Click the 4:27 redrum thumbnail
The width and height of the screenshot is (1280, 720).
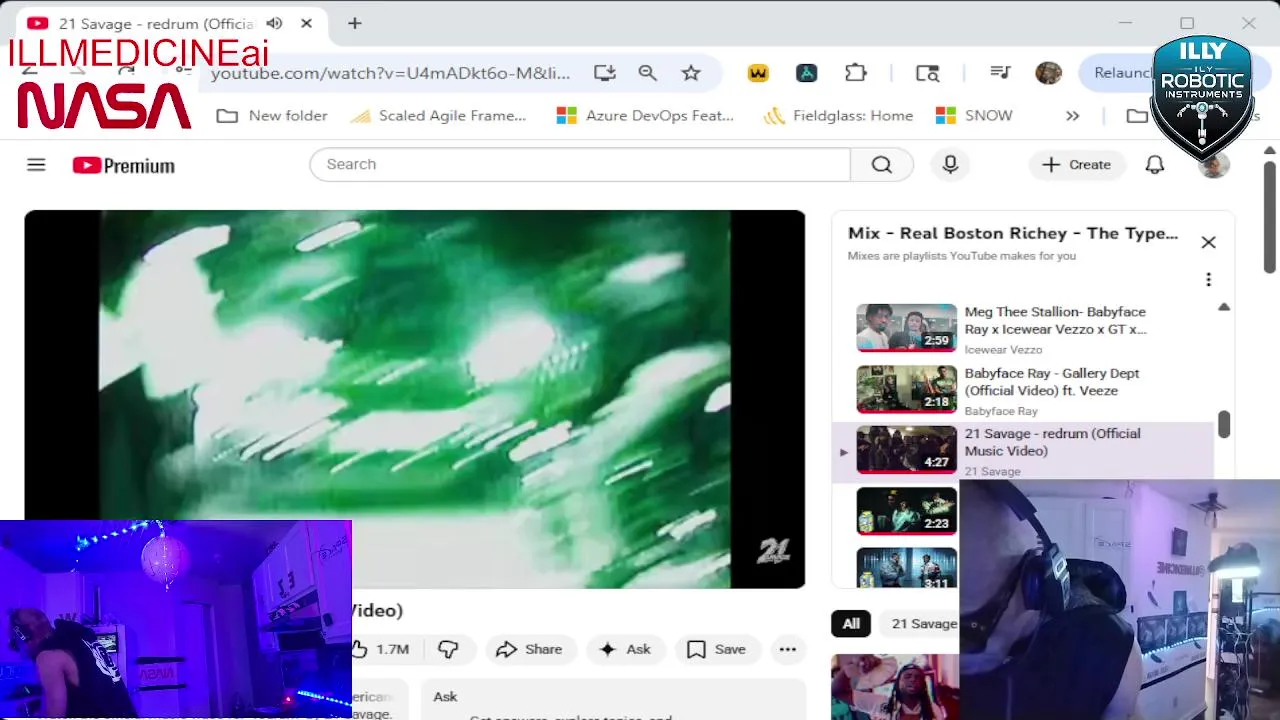tap(906, 450)
